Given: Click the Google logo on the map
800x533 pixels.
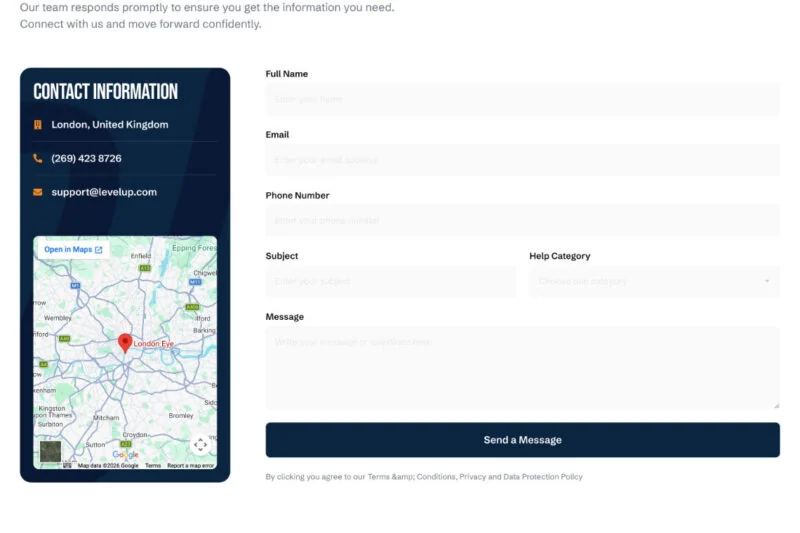Looking at the screenshot, I should pyautogui.click(x=126, y=454).
